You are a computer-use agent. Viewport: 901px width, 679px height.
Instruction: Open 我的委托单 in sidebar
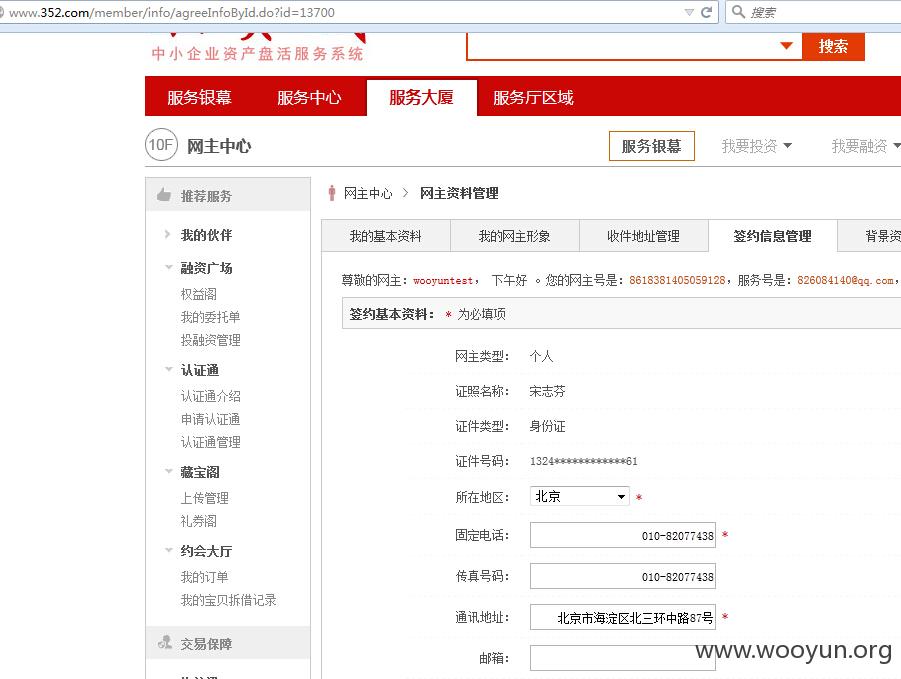point(210,317)
